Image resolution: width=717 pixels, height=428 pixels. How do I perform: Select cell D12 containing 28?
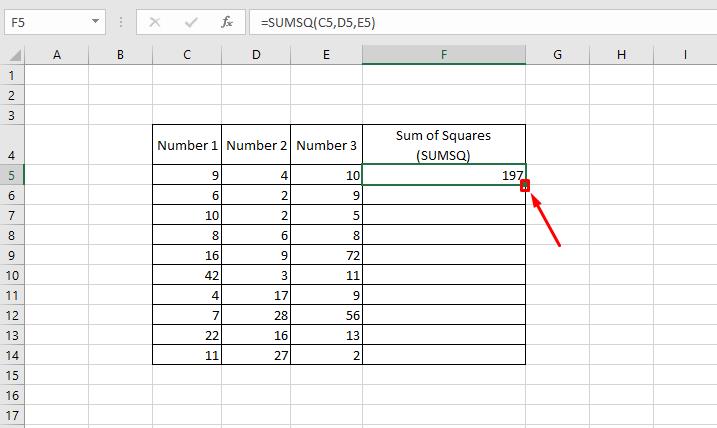coord(256,315)
